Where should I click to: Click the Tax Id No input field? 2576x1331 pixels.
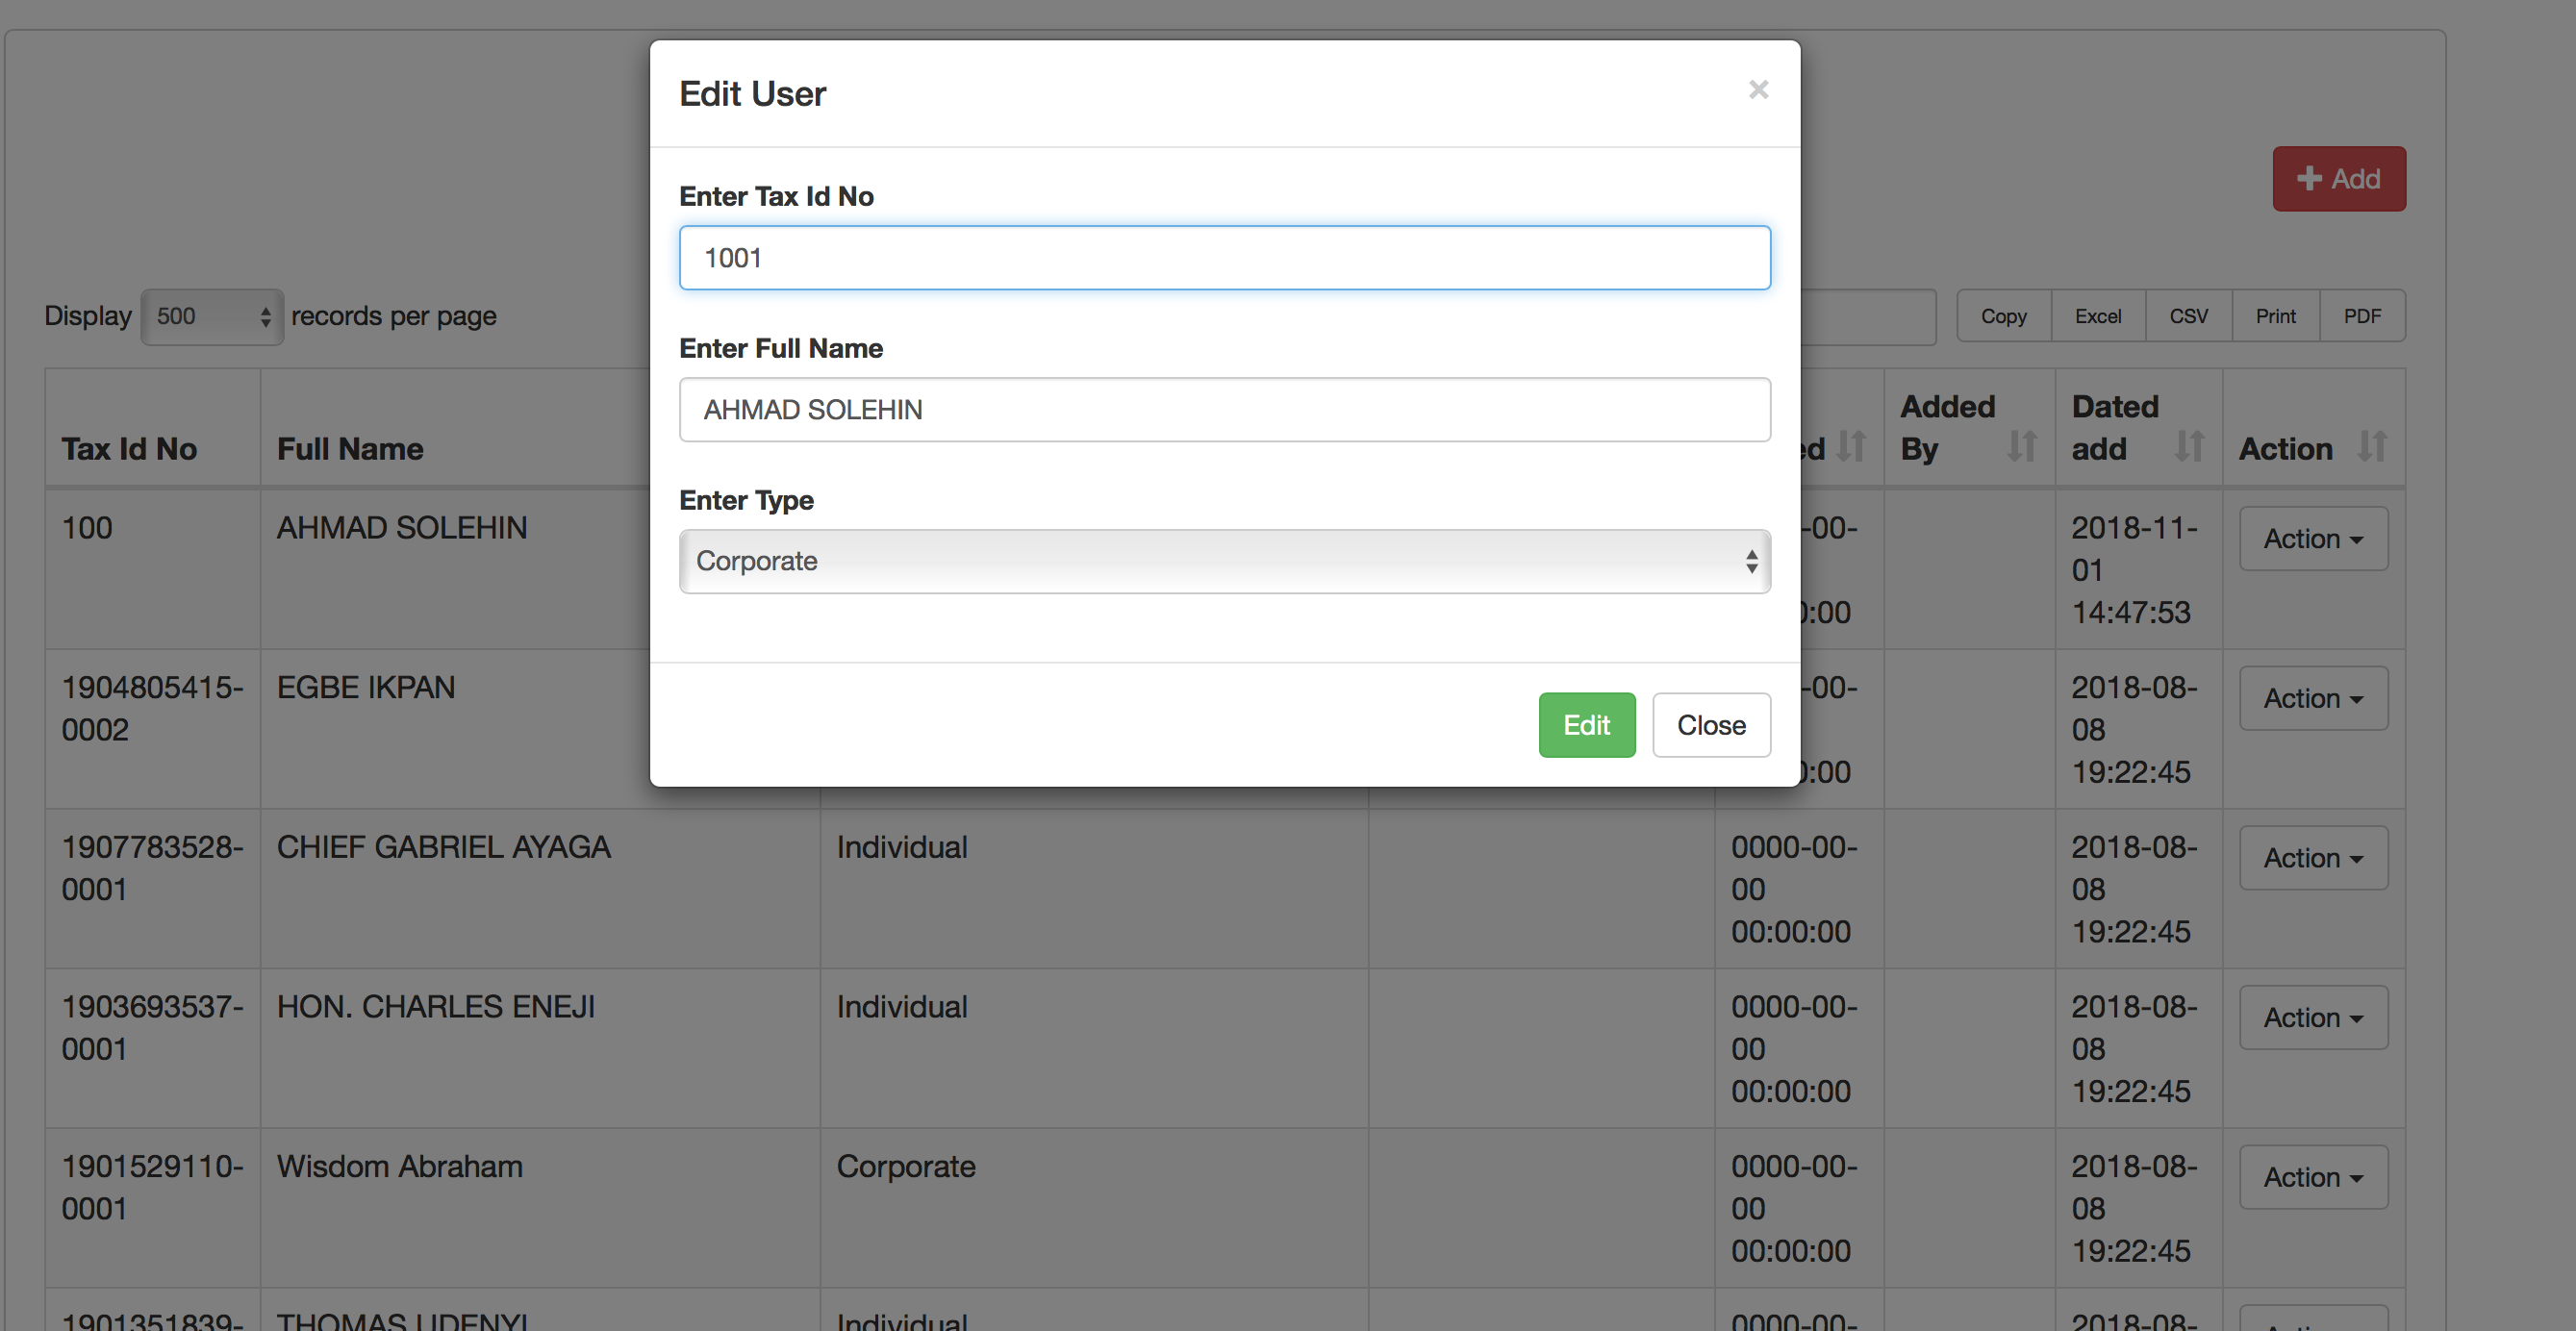coord(1224,258)
